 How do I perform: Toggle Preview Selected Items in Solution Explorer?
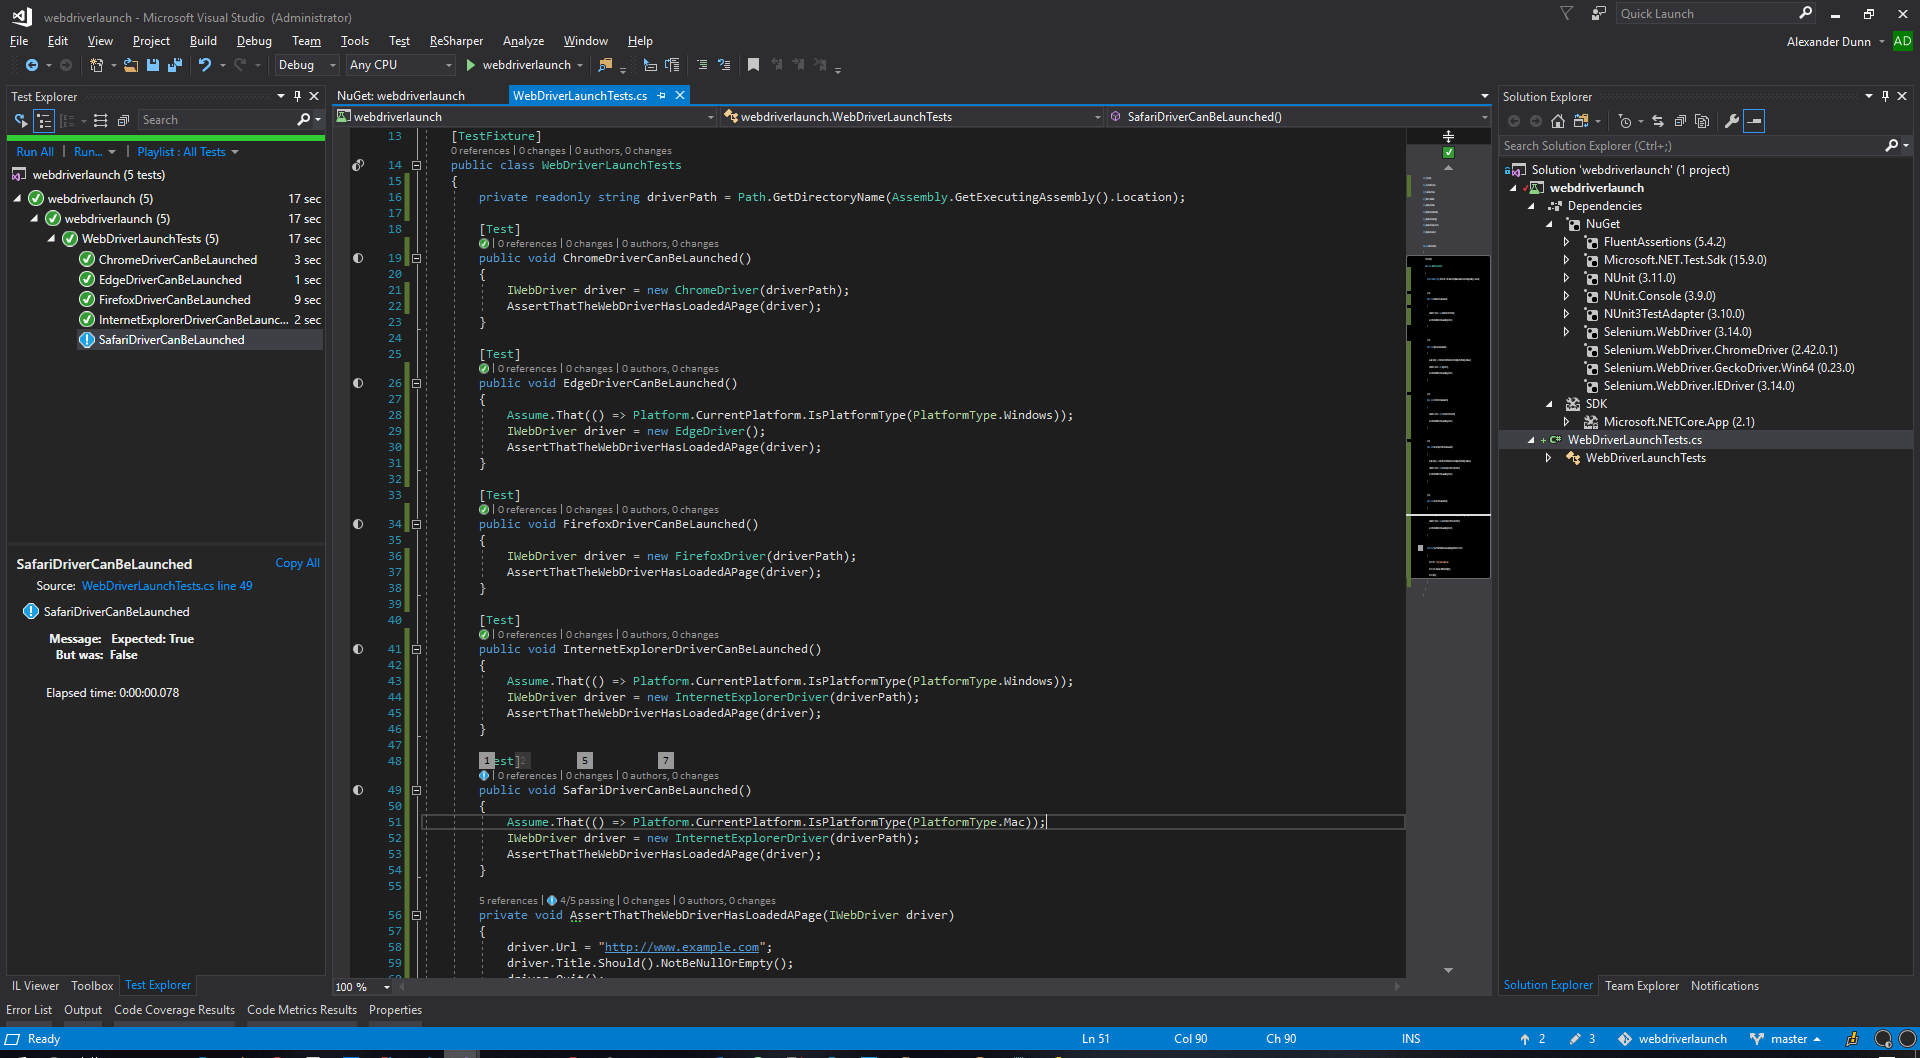[x=1755, y=121]
